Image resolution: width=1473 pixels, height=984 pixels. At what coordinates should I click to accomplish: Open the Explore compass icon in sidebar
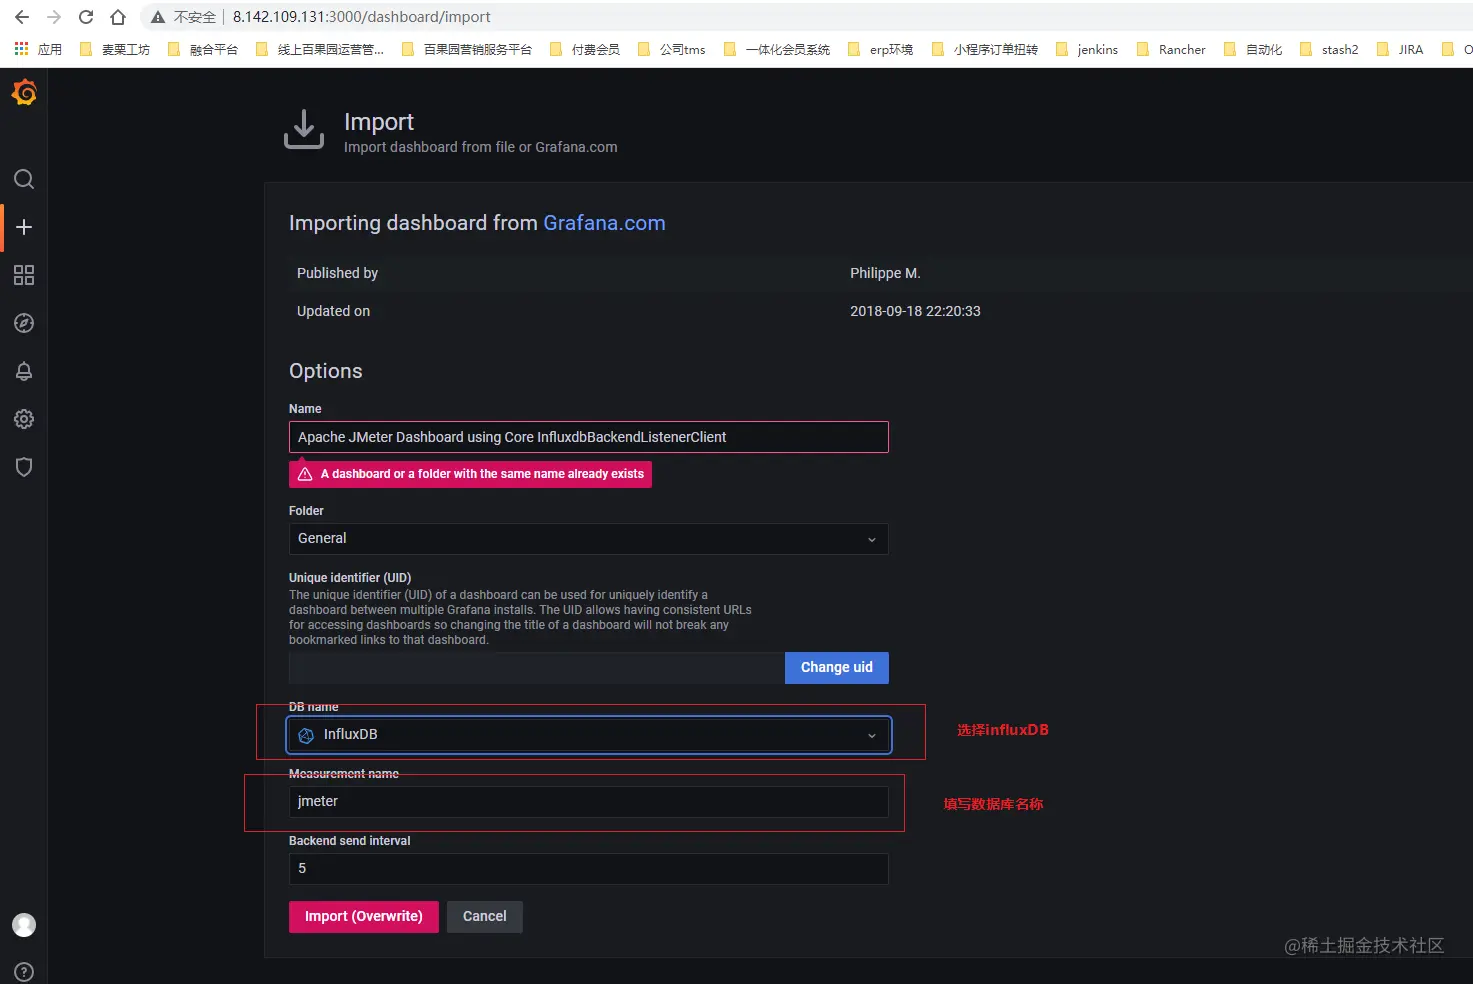[24, 323]
